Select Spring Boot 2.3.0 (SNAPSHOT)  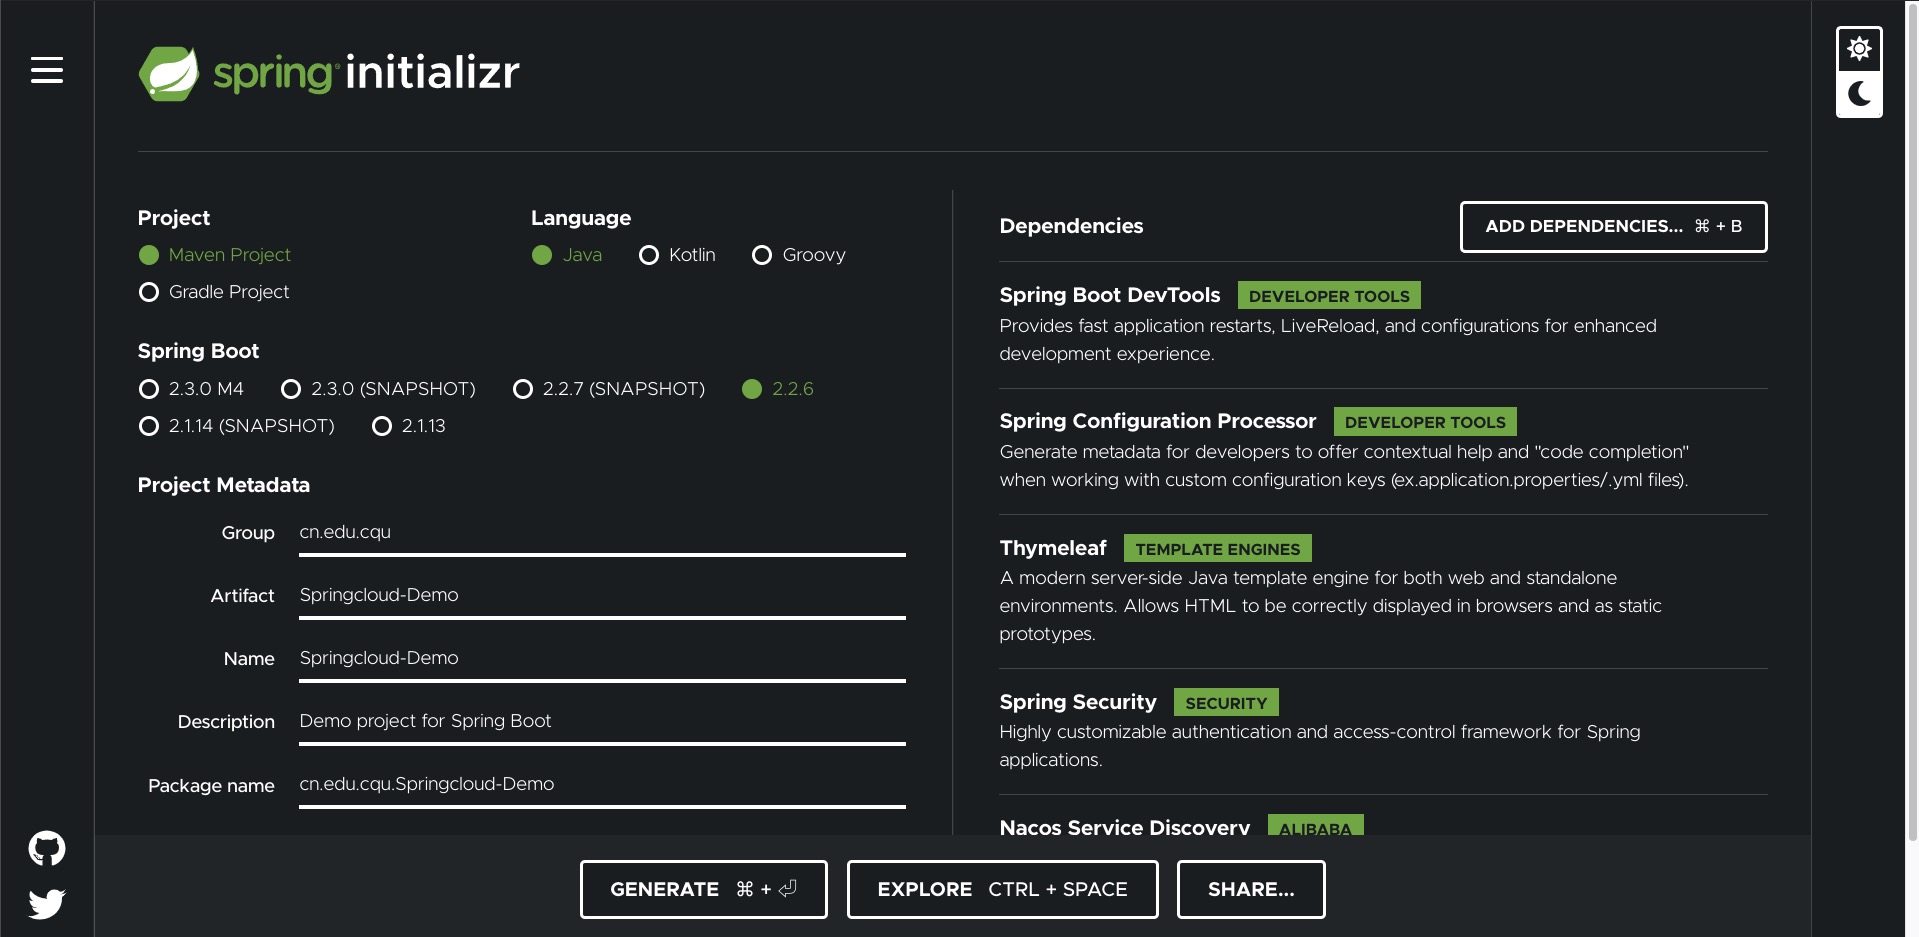pos(378,389)
